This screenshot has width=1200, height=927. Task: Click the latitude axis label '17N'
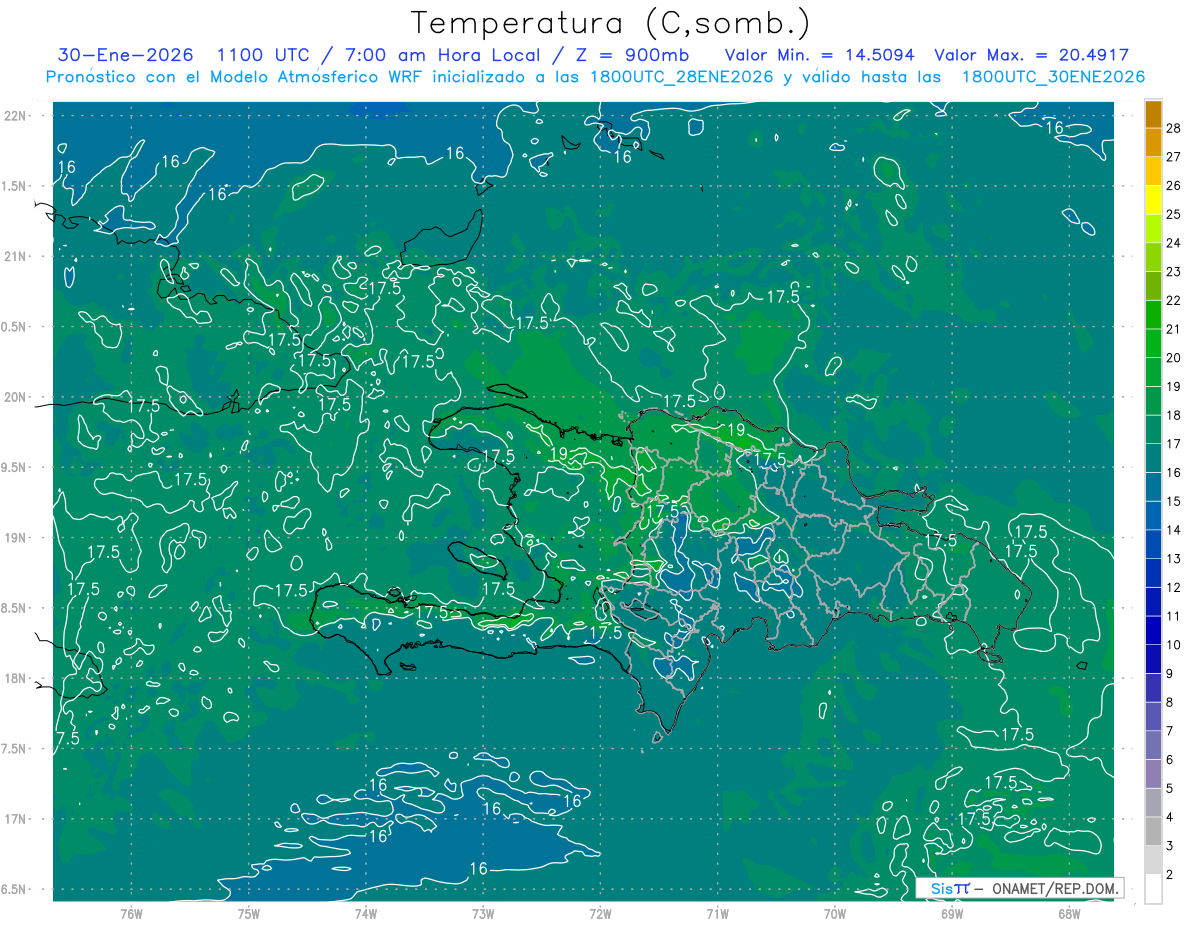[x=16, y=819]
